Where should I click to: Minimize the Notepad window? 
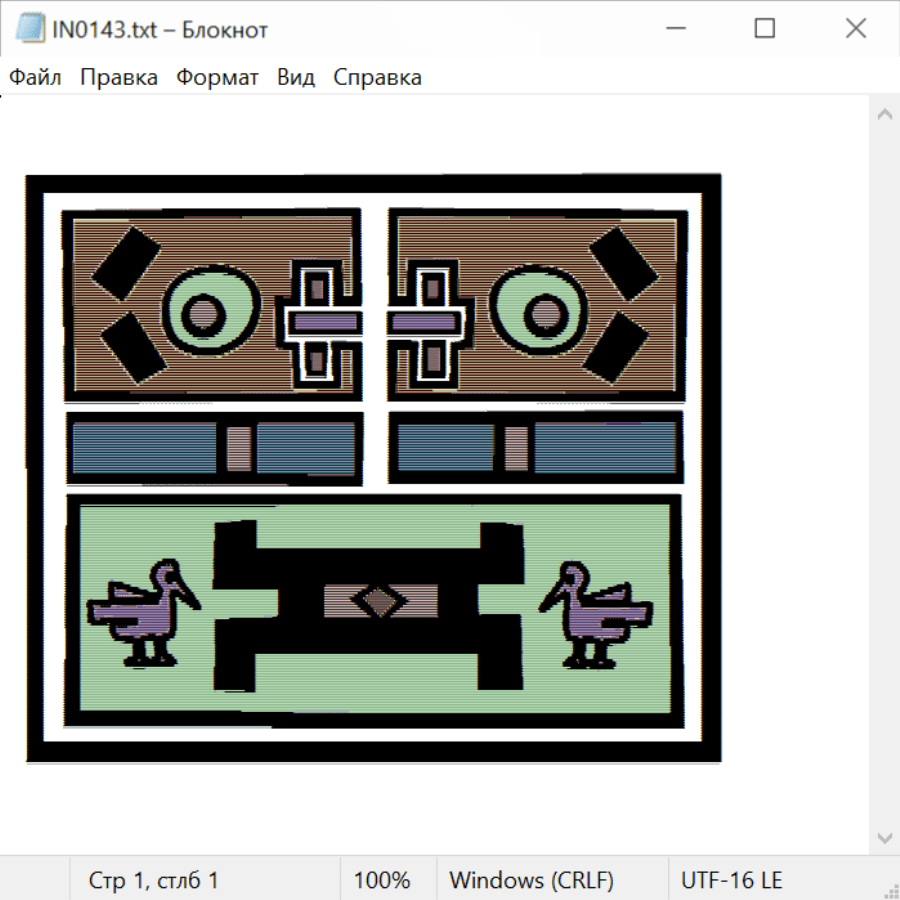click(x=673, y=29)
